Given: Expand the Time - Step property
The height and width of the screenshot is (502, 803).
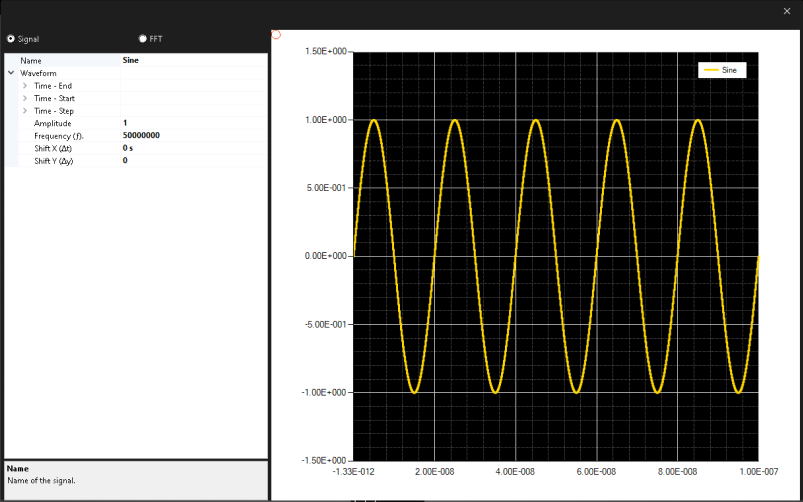Looking at the screenshot, I should click(x=25, y=111).
